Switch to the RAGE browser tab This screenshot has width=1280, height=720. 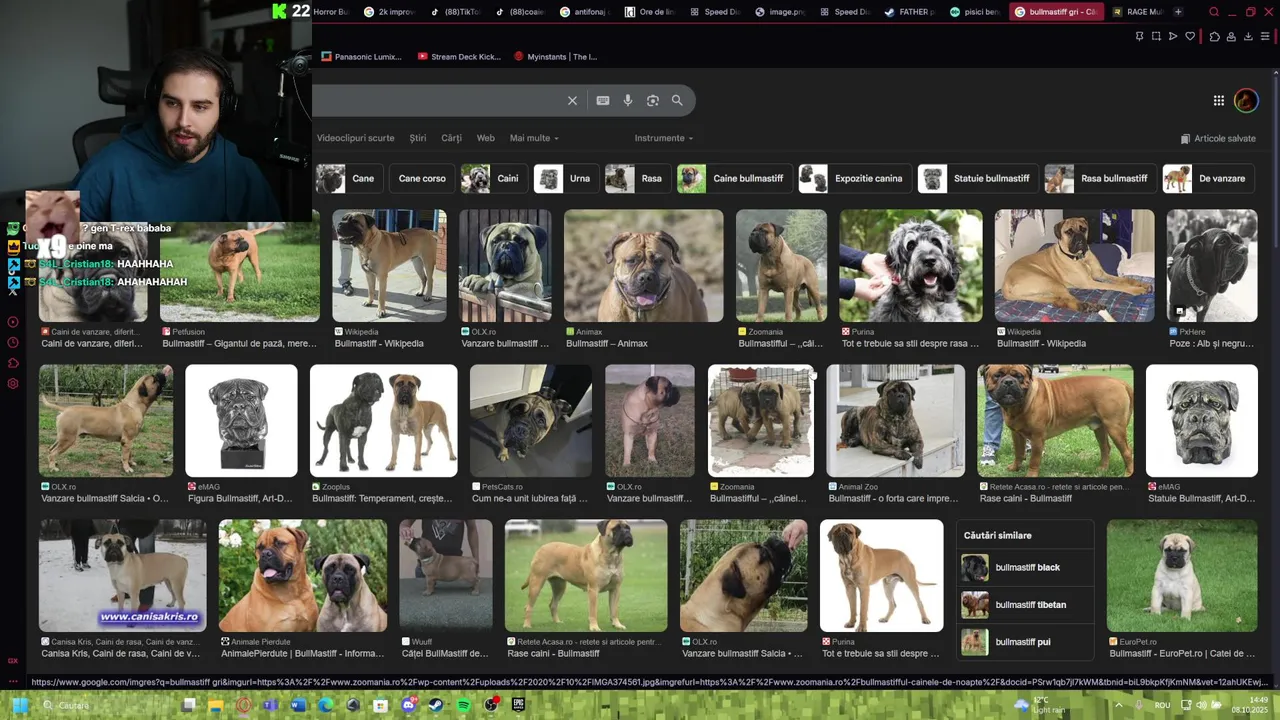tap(1137, 12)
